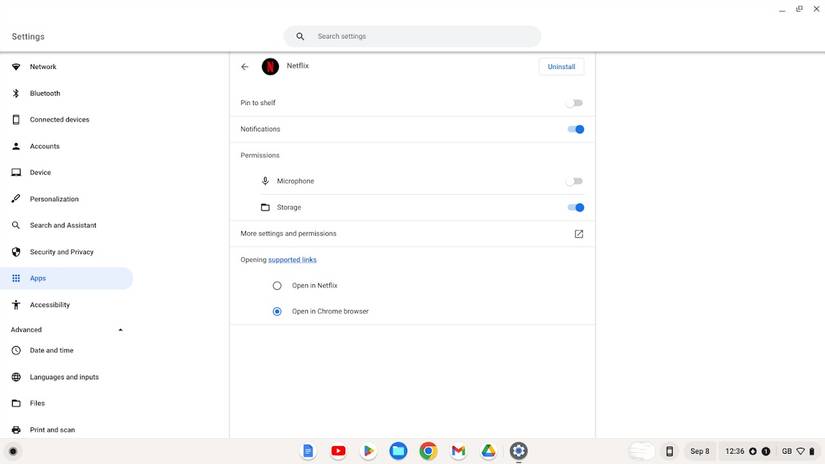
Task: Launch Google Play Store from shelf
Action: (x=368, y=451)
